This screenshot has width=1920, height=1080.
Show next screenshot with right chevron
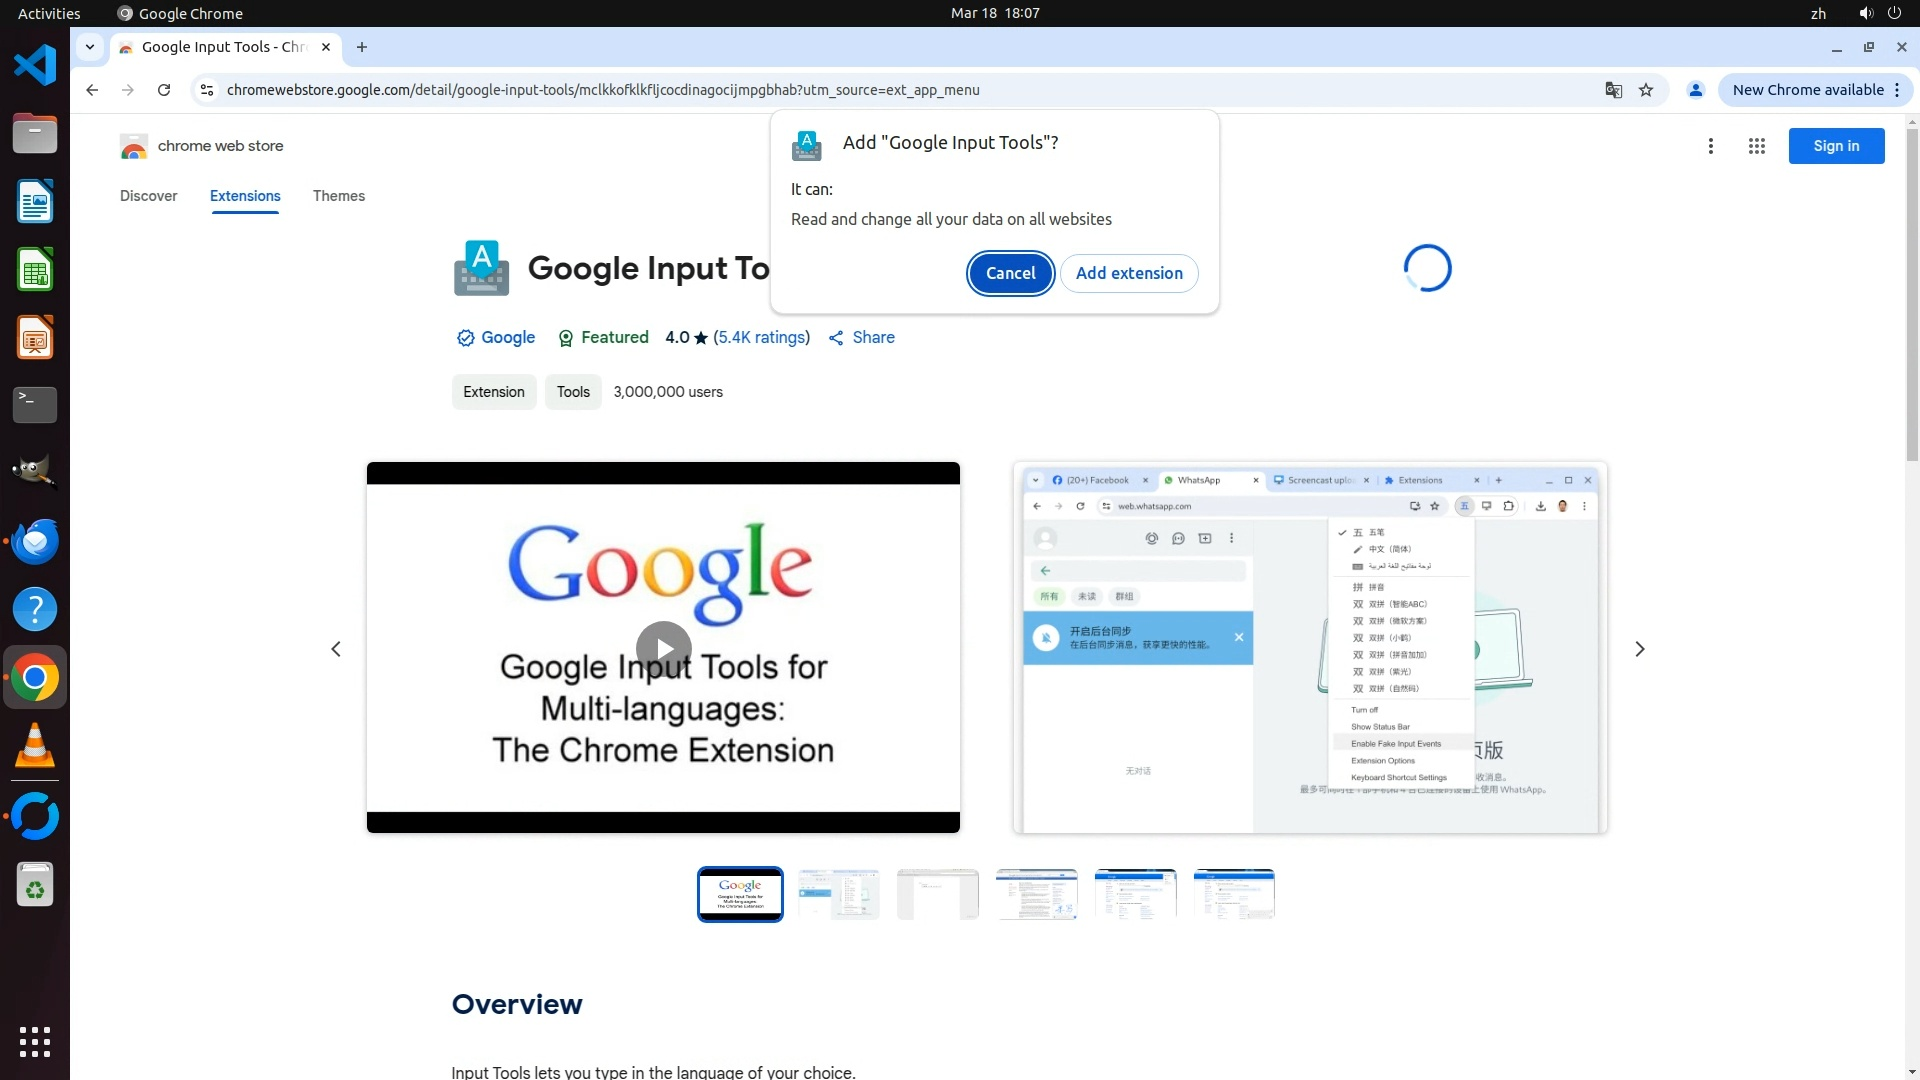(x=1639, y=649)
